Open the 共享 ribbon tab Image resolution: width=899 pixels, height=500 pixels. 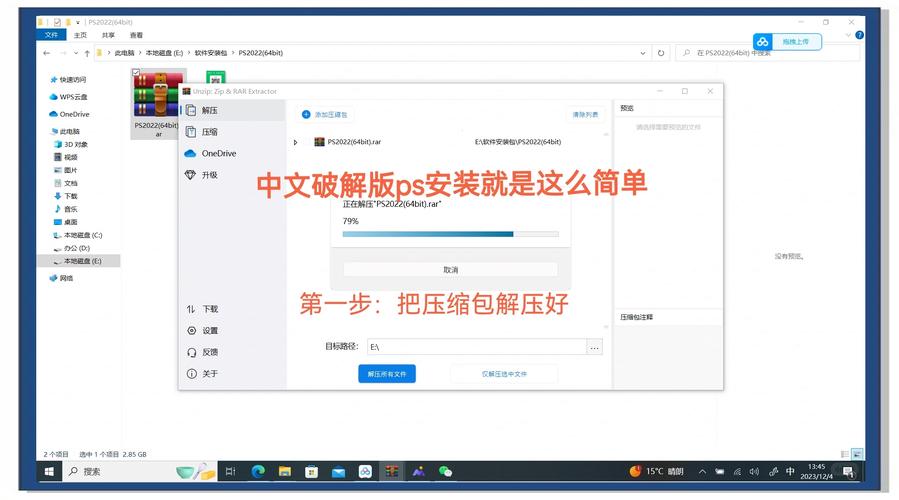pyautogui.click(x=108, y=35)
